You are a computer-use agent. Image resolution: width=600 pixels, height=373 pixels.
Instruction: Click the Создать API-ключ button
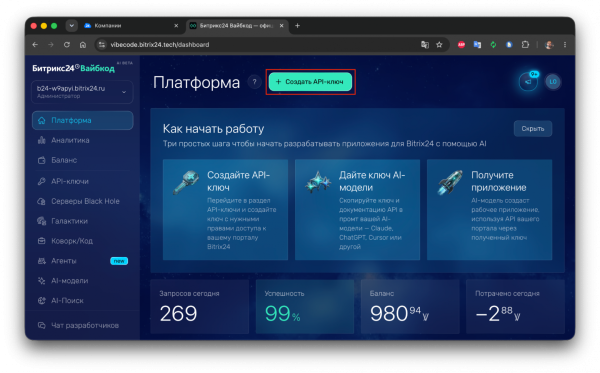(x=310, y=82)
